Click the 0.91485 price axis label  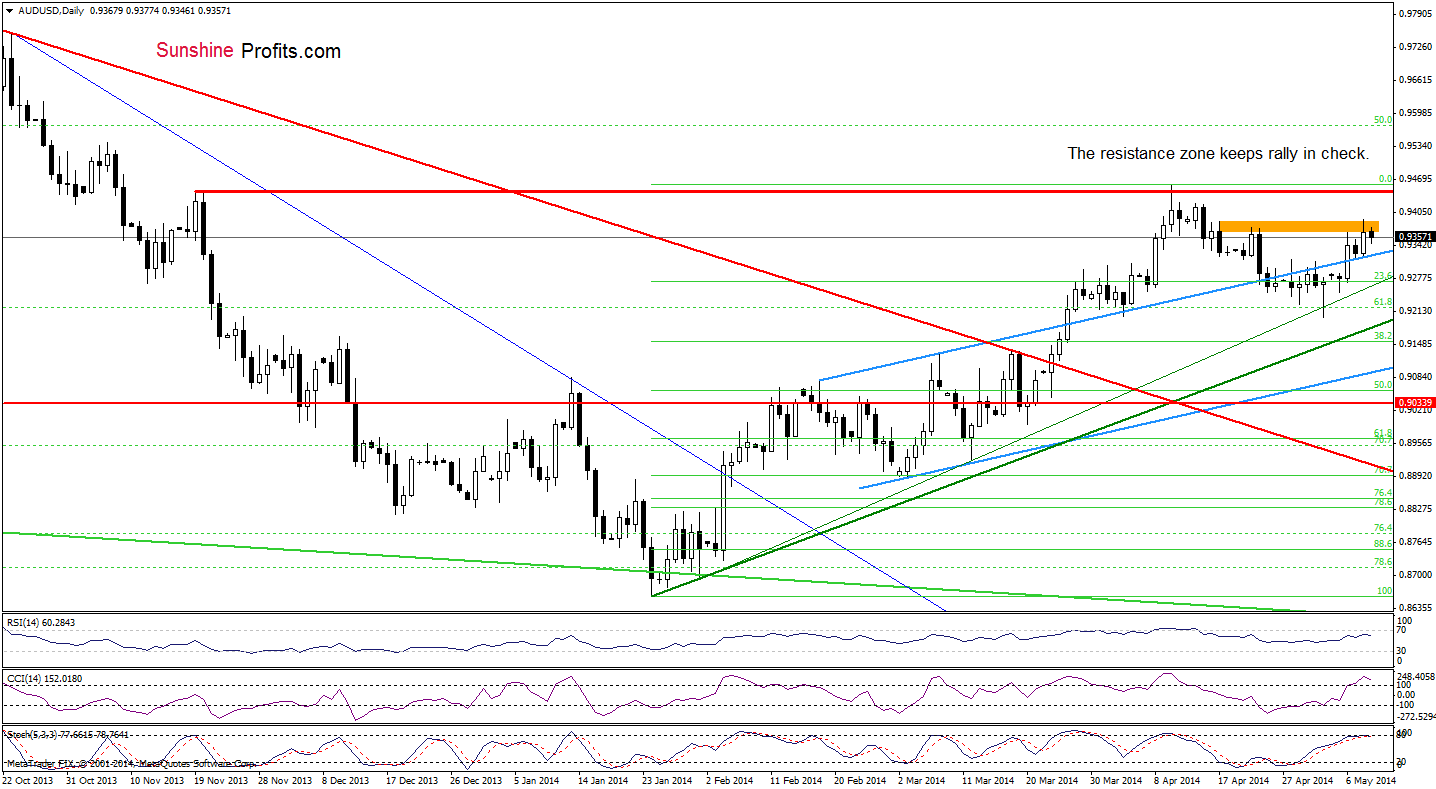[x=1414, y=344]
